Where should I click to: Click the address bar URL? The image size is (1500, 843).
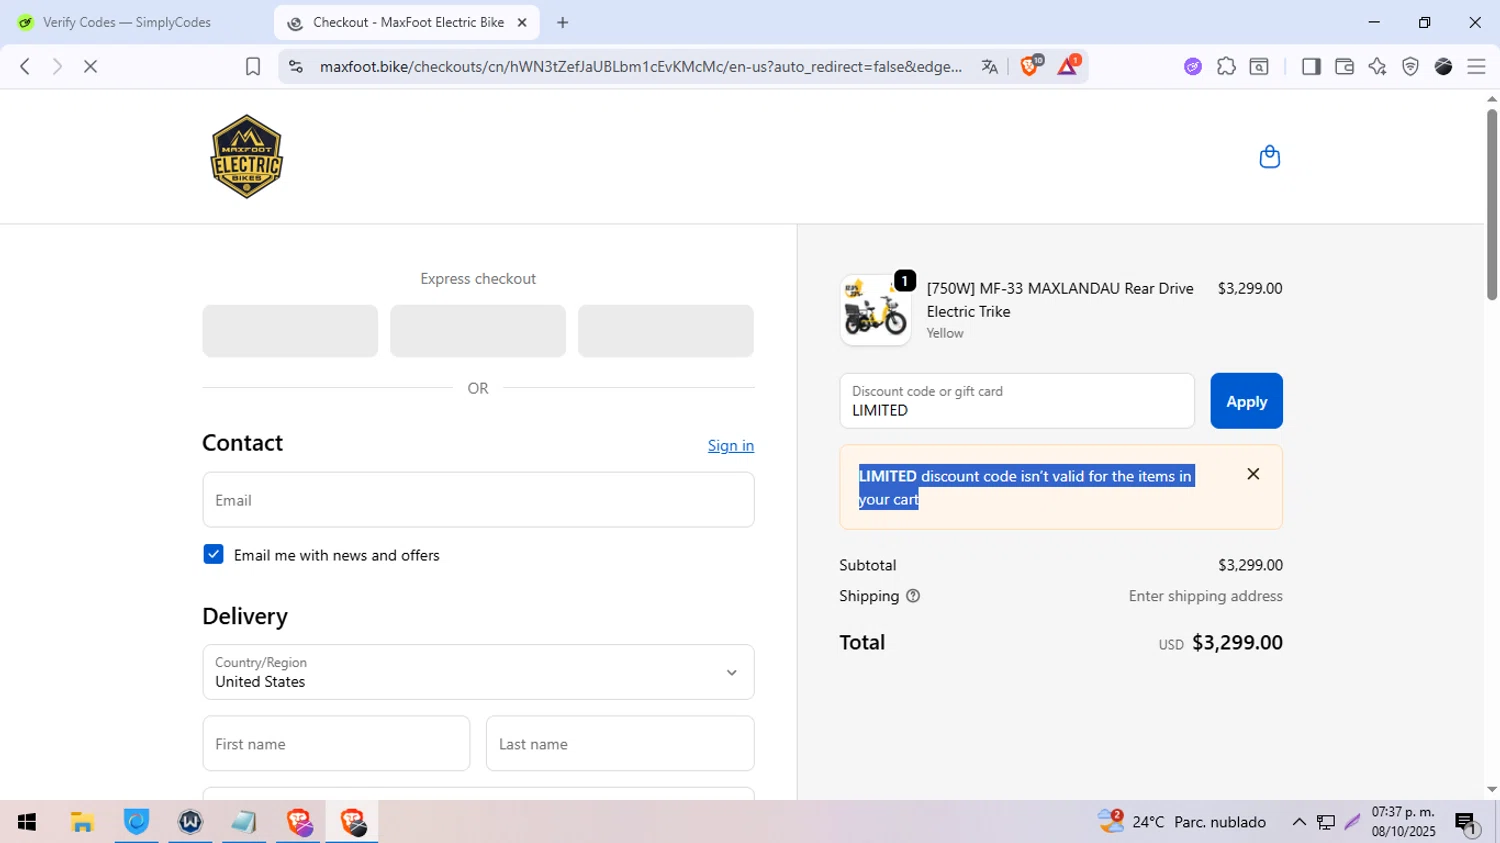point(640,66)
